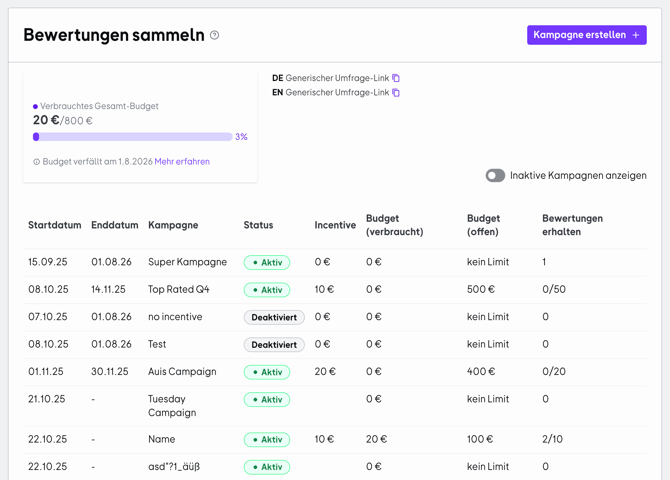Open the Tuesday Campaign row
This screenshot has height=480, width=670.
tap(172, 406)
